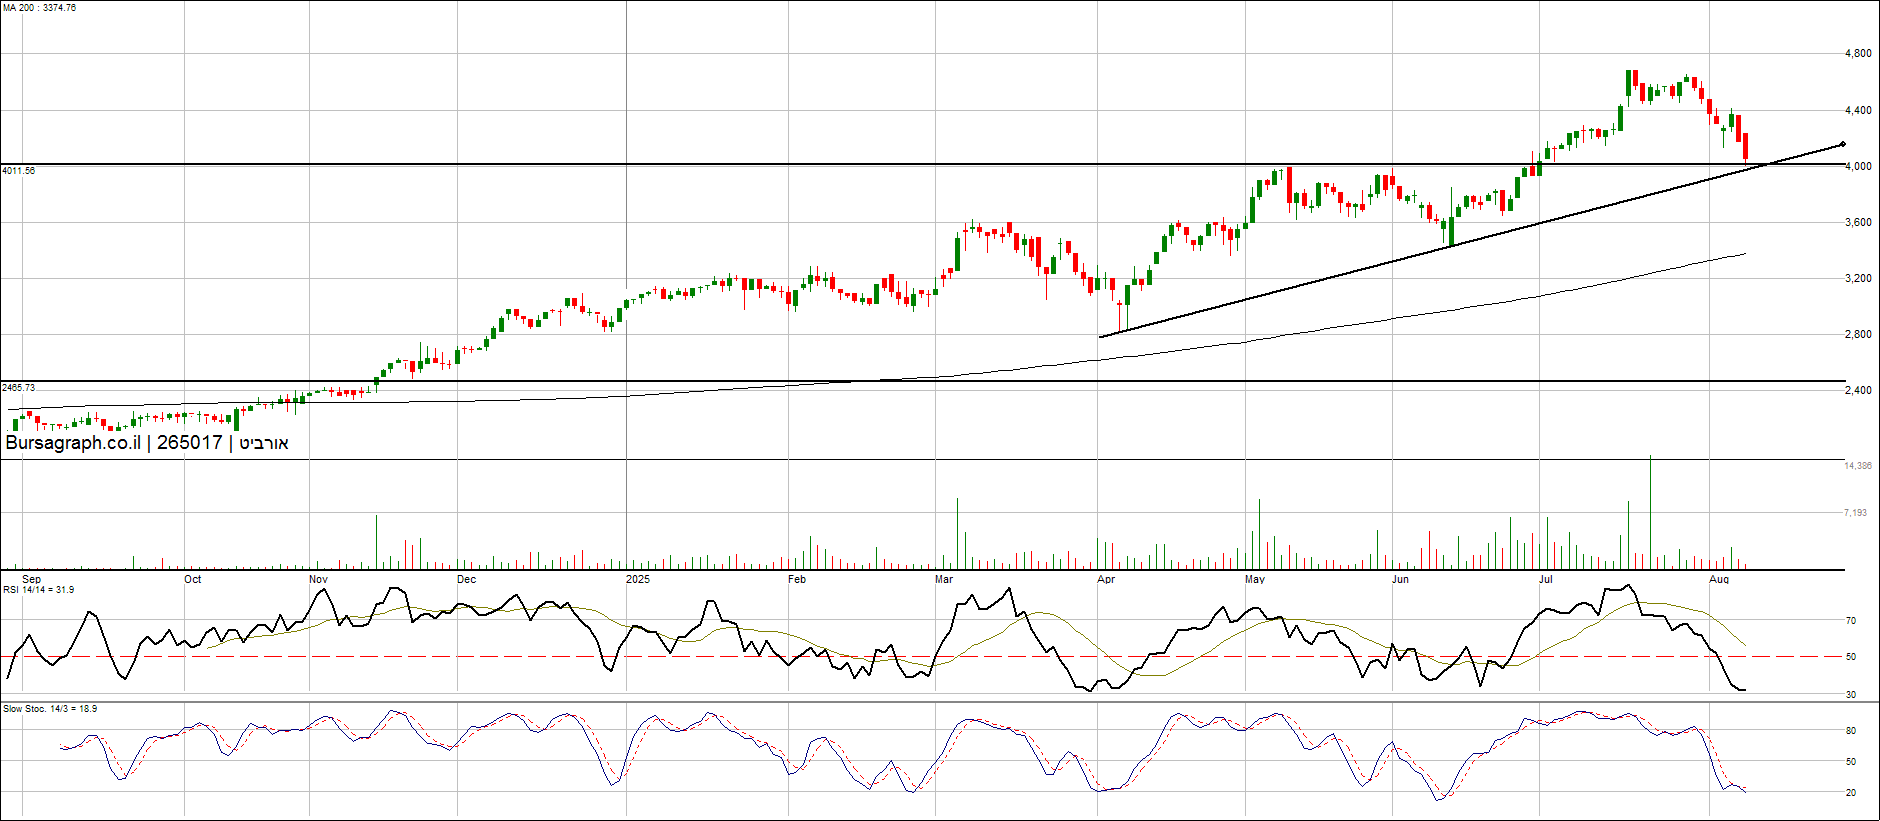This screenshot has height=821, width=1880.
Task: Click the latest red candlestick in August
Action: coord(1746,146)
